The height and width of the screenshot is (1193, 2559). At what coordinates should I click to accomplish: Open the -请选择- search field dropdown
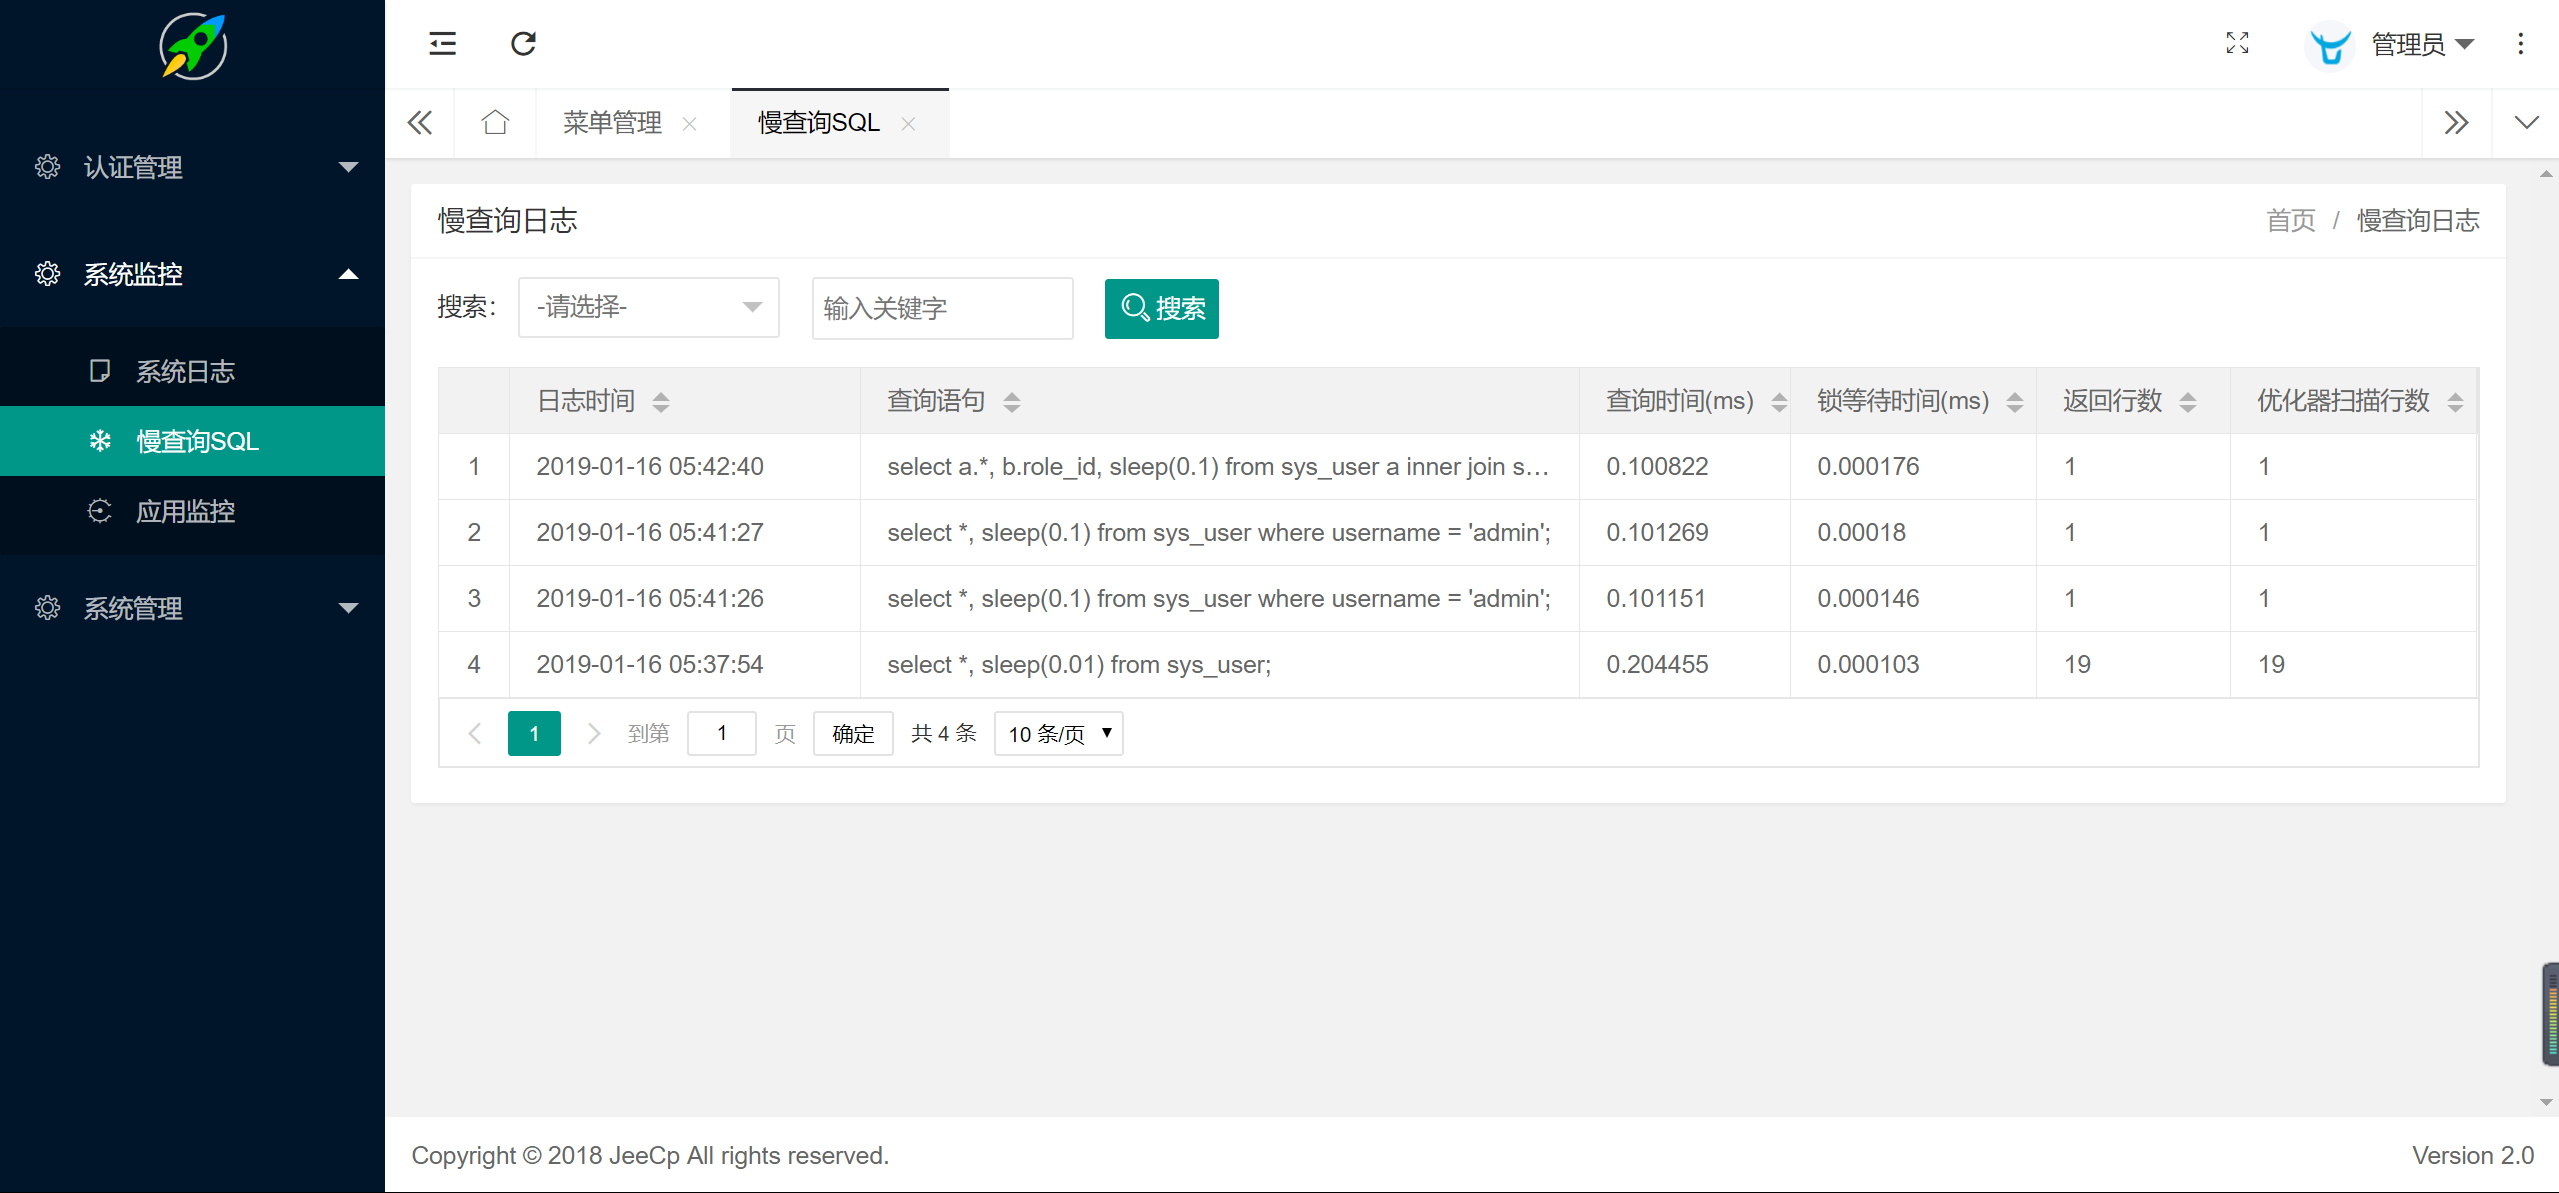click(x=648, y=307)
